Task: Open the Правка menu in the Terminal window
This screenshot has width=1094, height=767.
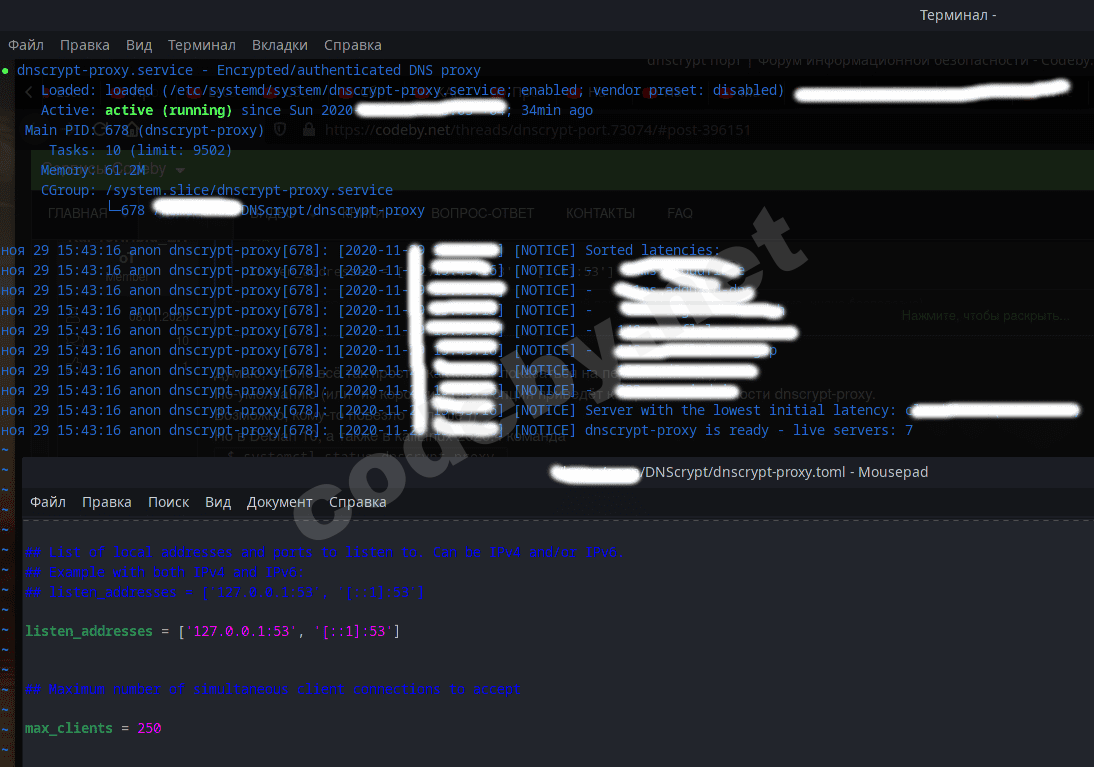Action: 84,45
